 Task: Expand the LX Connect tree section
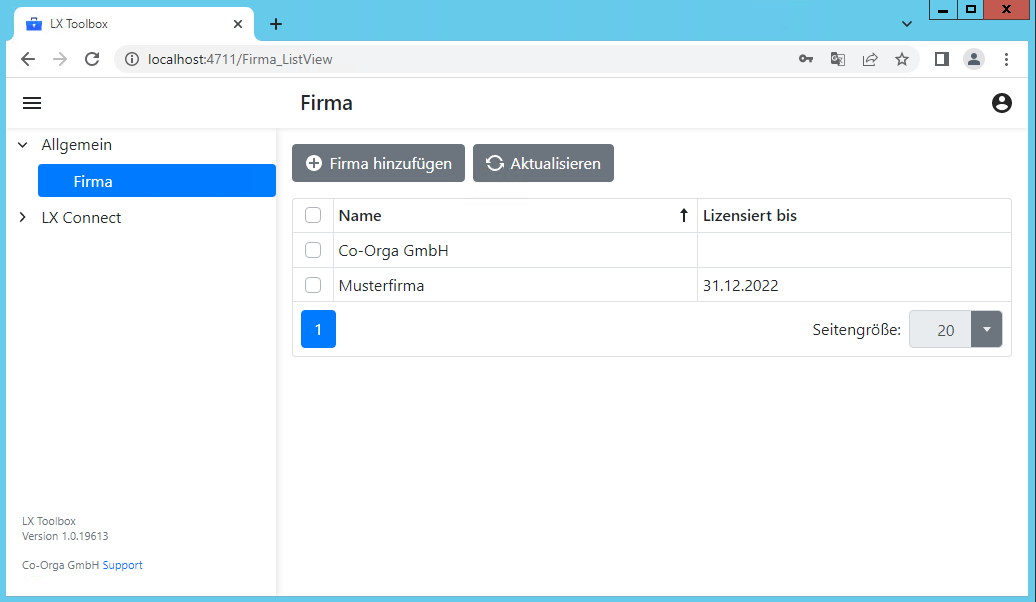(23, 218)
